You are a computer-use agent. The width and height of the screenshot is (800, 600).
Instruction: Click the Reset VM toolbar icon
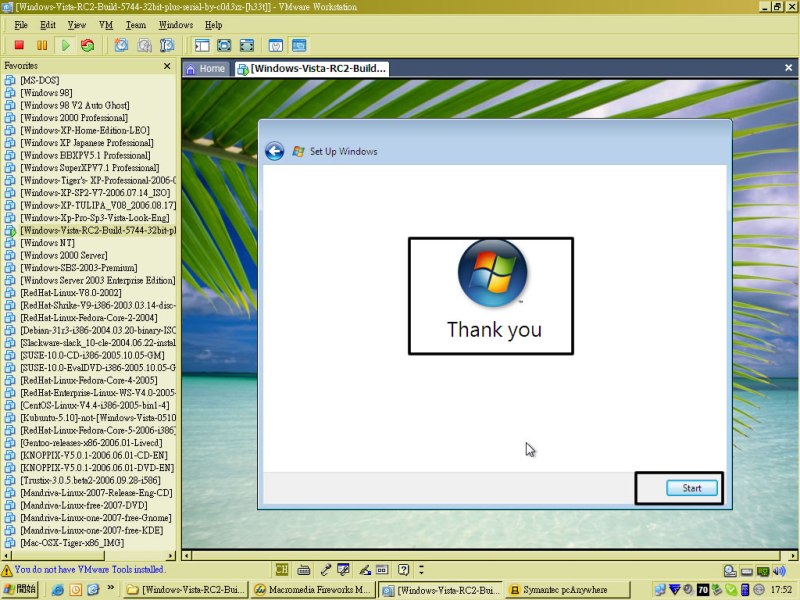[x=88, y=45]
